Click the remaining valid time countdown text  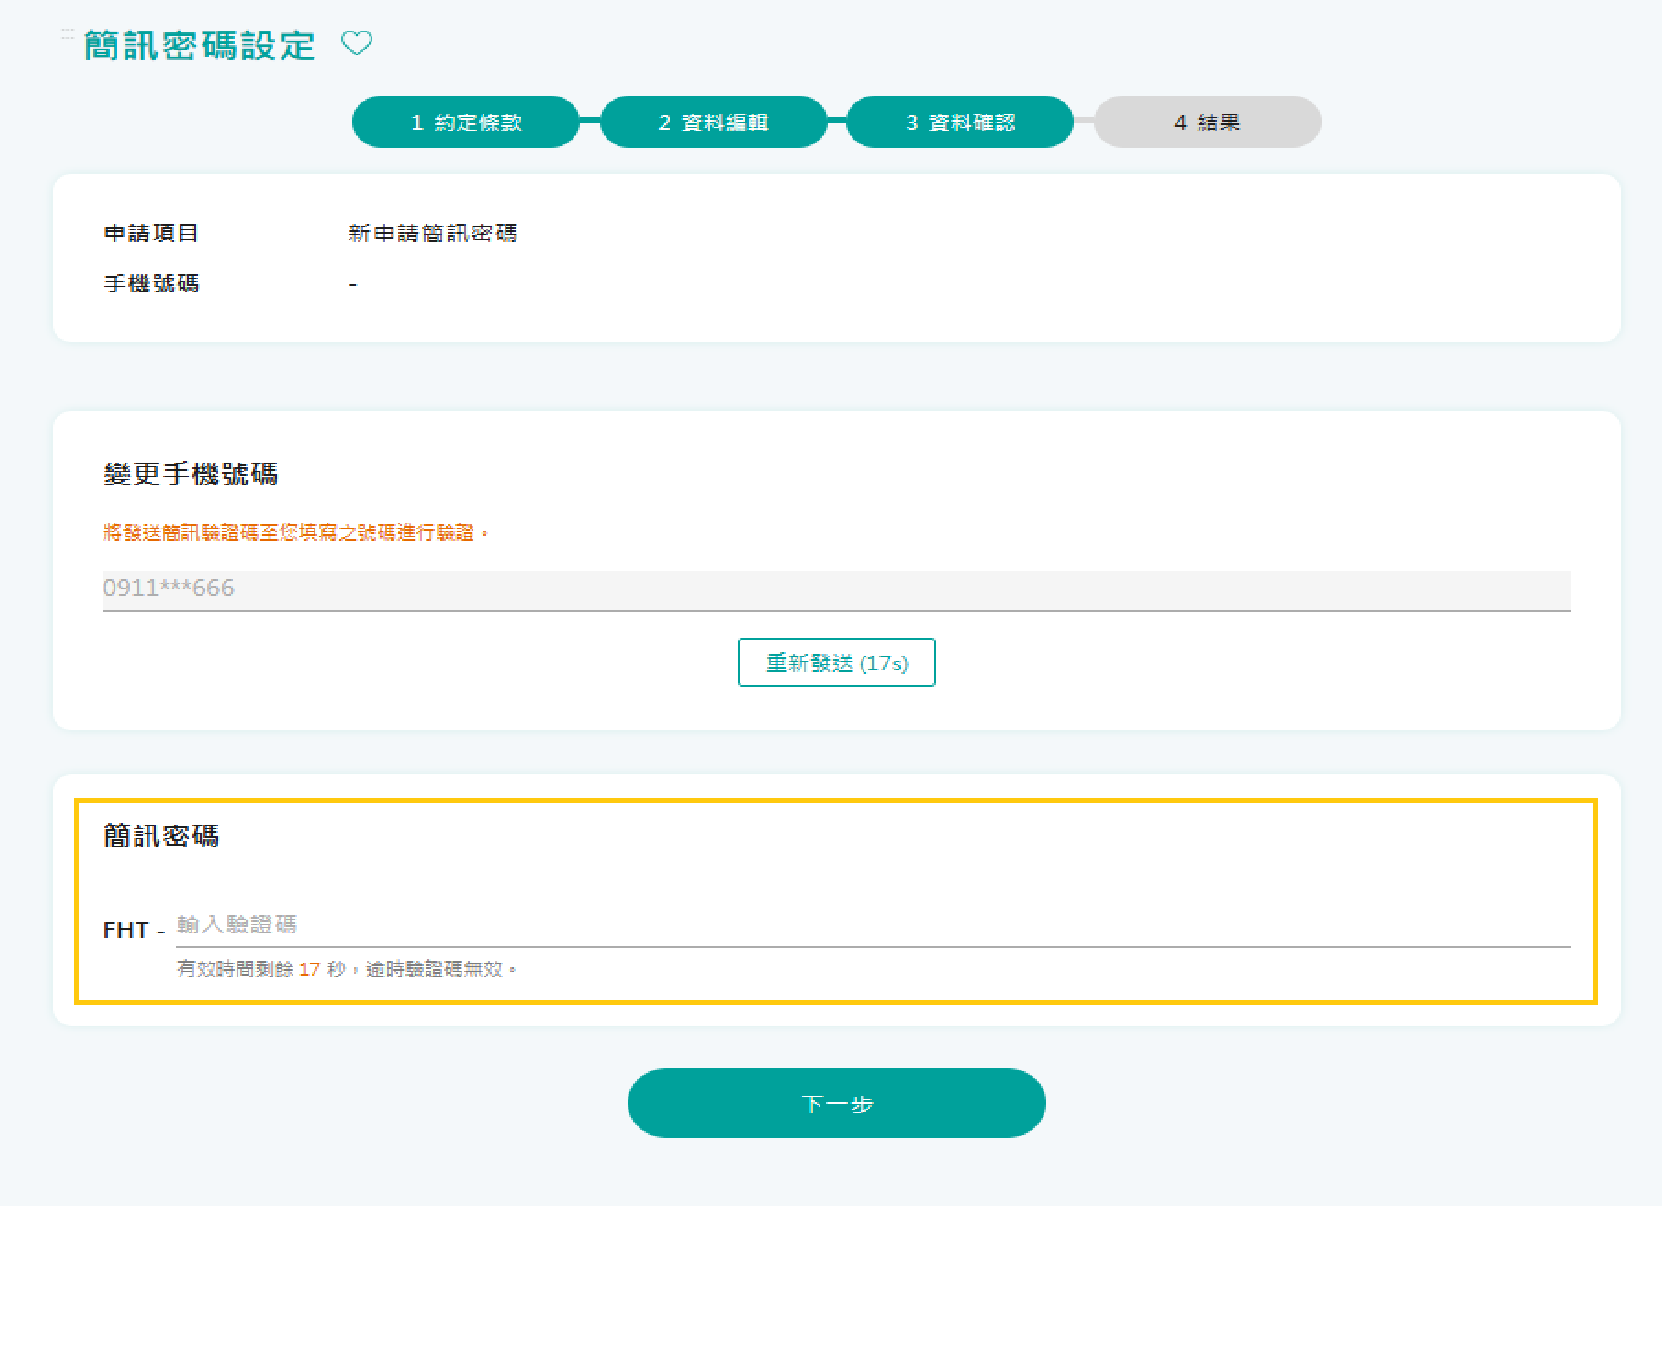click(346, 969)
